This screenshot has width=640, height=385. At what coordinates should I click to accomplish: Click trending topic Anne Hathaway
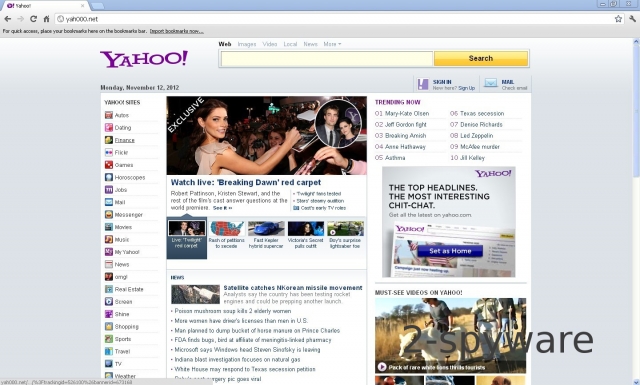point(405,147)
